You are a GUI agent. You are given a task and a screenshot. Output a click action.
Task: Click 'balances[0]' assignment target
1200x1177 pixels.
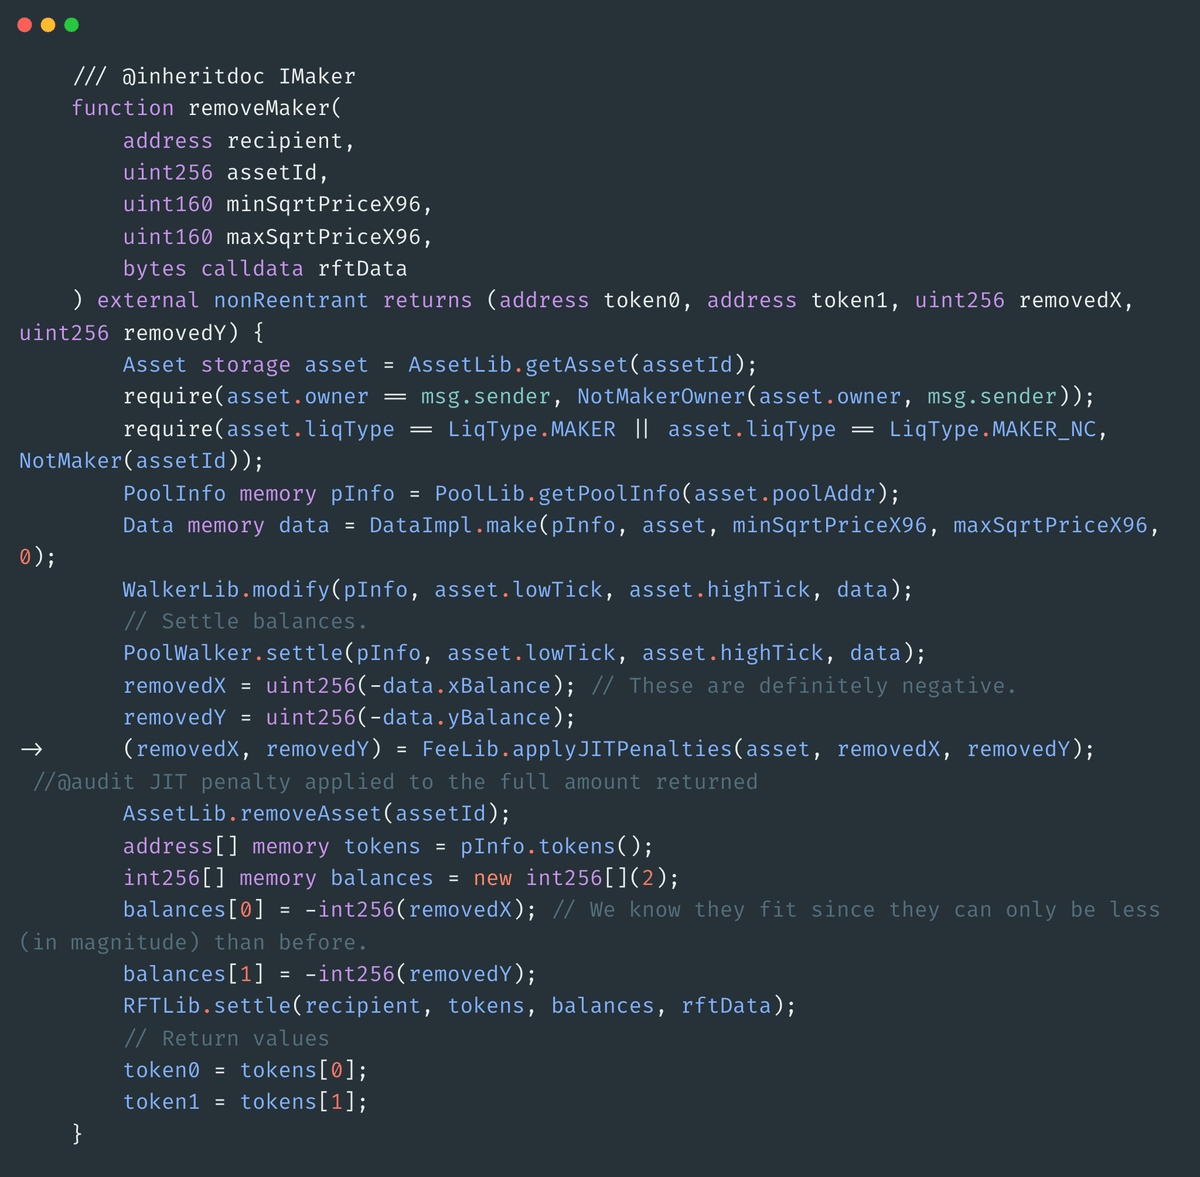[x=193, y=911]
